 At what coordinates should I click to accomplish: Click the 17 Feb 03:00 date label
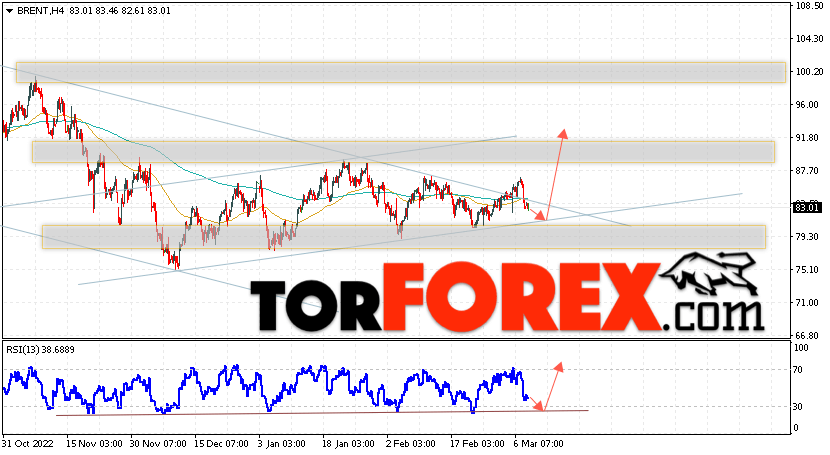pyautogui.click(x=477, y=444)
